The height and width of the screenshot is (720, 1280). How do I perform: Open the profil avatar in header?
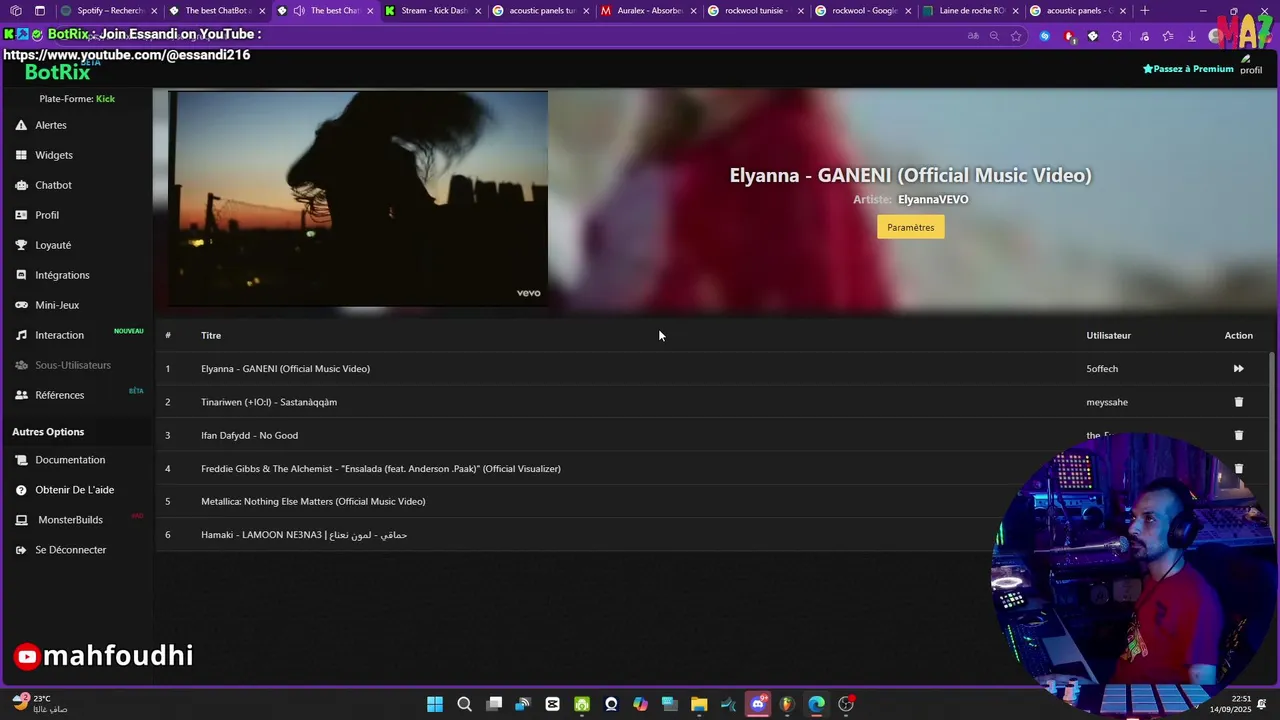(x=1251, y=65)
